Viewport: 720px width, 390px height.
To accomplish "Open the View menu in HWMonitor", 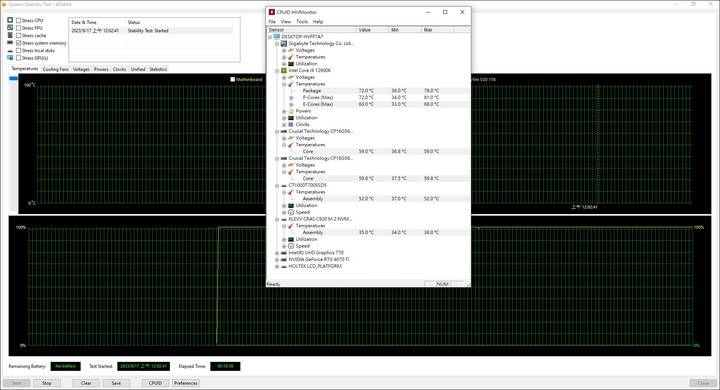I will (x=286, y=22).
